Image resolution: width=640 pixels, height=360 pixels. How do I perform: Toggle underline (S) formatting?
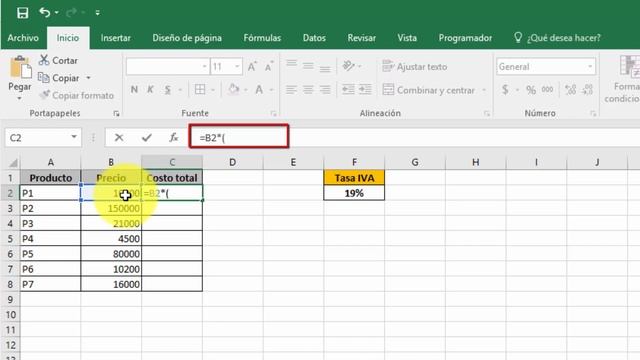coord(167,89)
